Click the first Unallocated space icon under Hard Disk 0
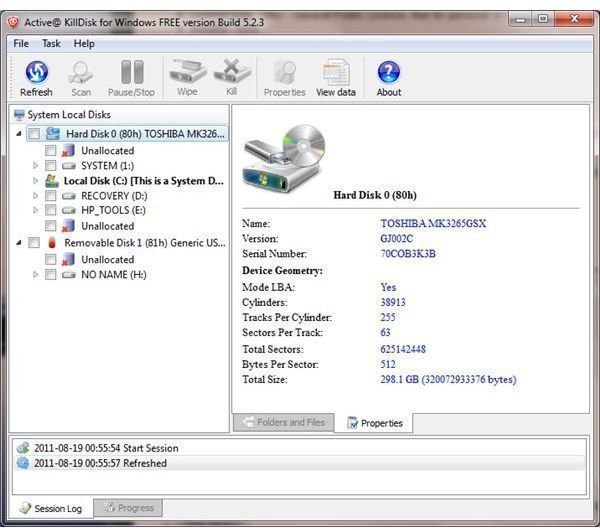The image size is (600, 530). [x=68, y=150]
